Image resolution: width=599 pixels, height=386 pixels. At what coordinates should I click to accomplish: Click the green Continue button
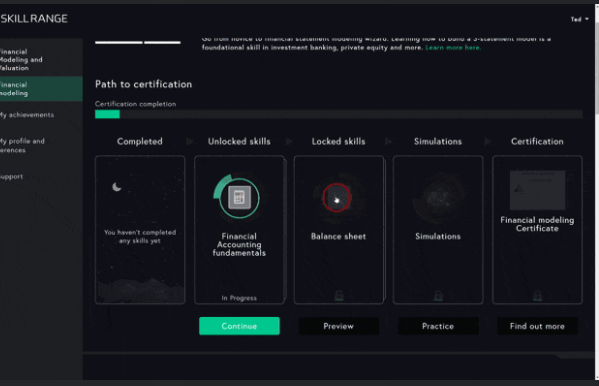coord(239,326)
